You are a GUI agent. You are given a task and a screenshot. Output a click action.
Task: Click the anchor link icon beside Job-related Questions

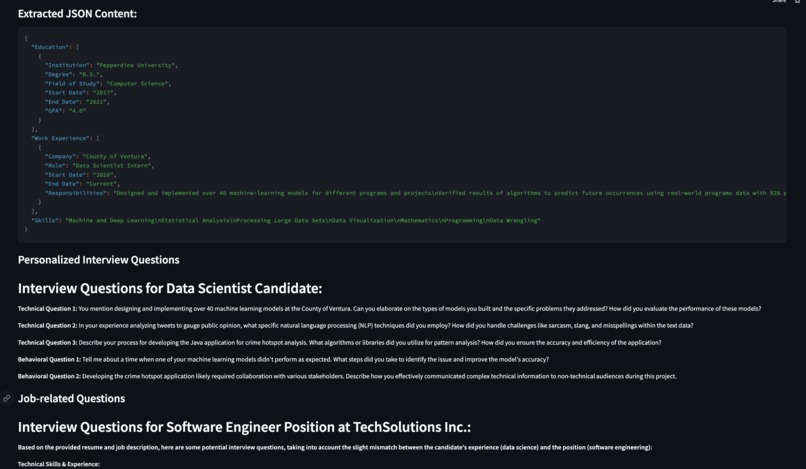pos(7,399)
